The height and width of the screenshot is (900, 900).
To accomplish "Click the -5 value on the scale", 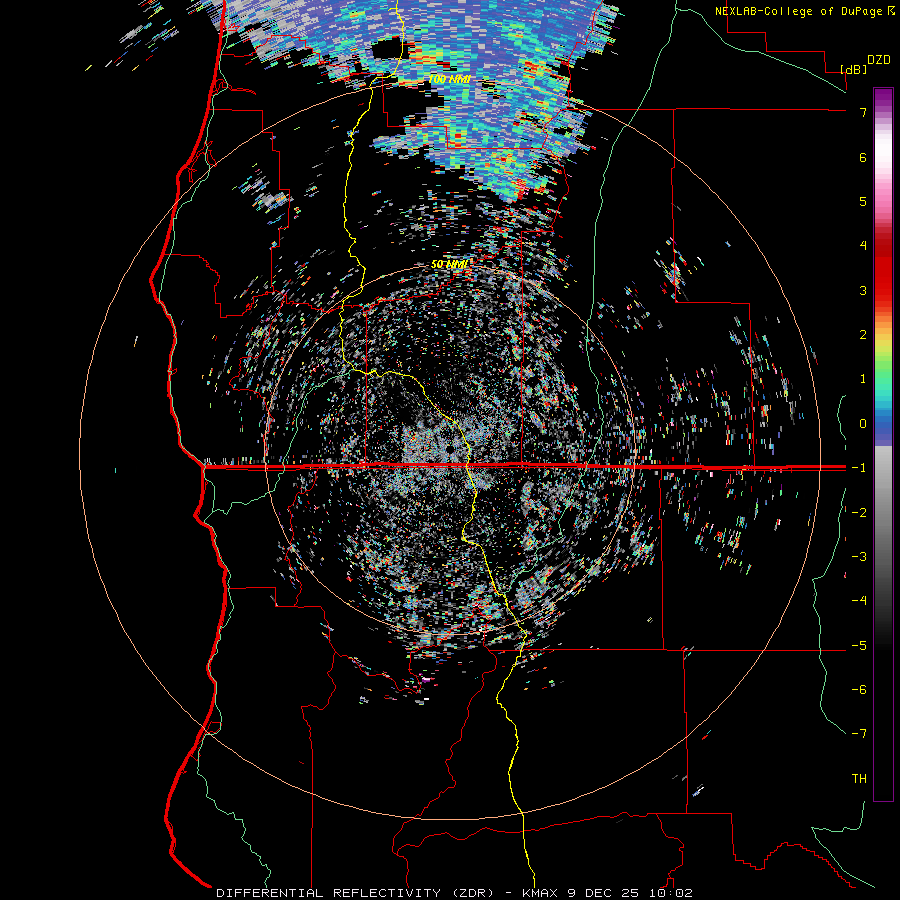I will [x=859, y=646].
